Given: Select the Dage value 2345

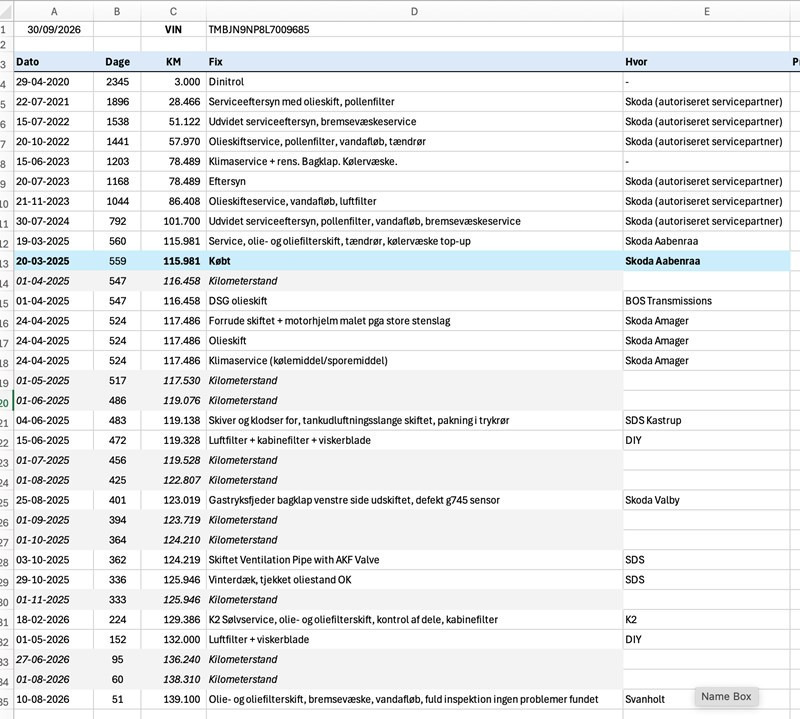Looking at the screenshot, I should pos(117,82).
